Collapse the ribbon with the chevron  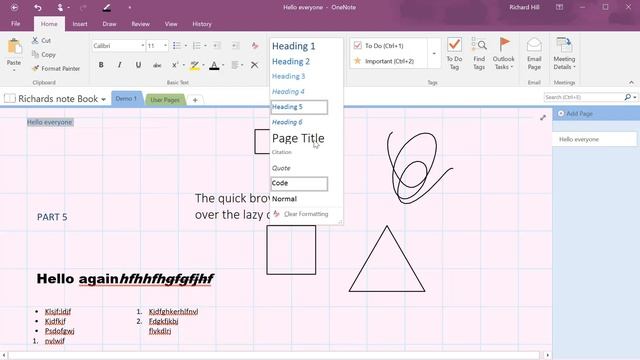point(631,82)
